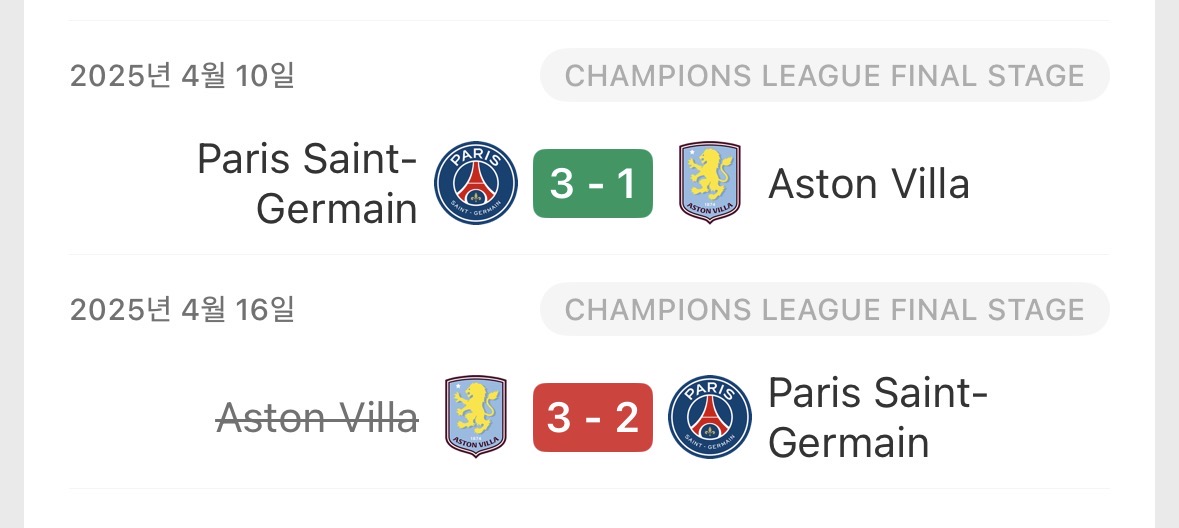Open the red 3 - 2 score badge
This screenshot has height=528, width=1179.
point(592,417)
